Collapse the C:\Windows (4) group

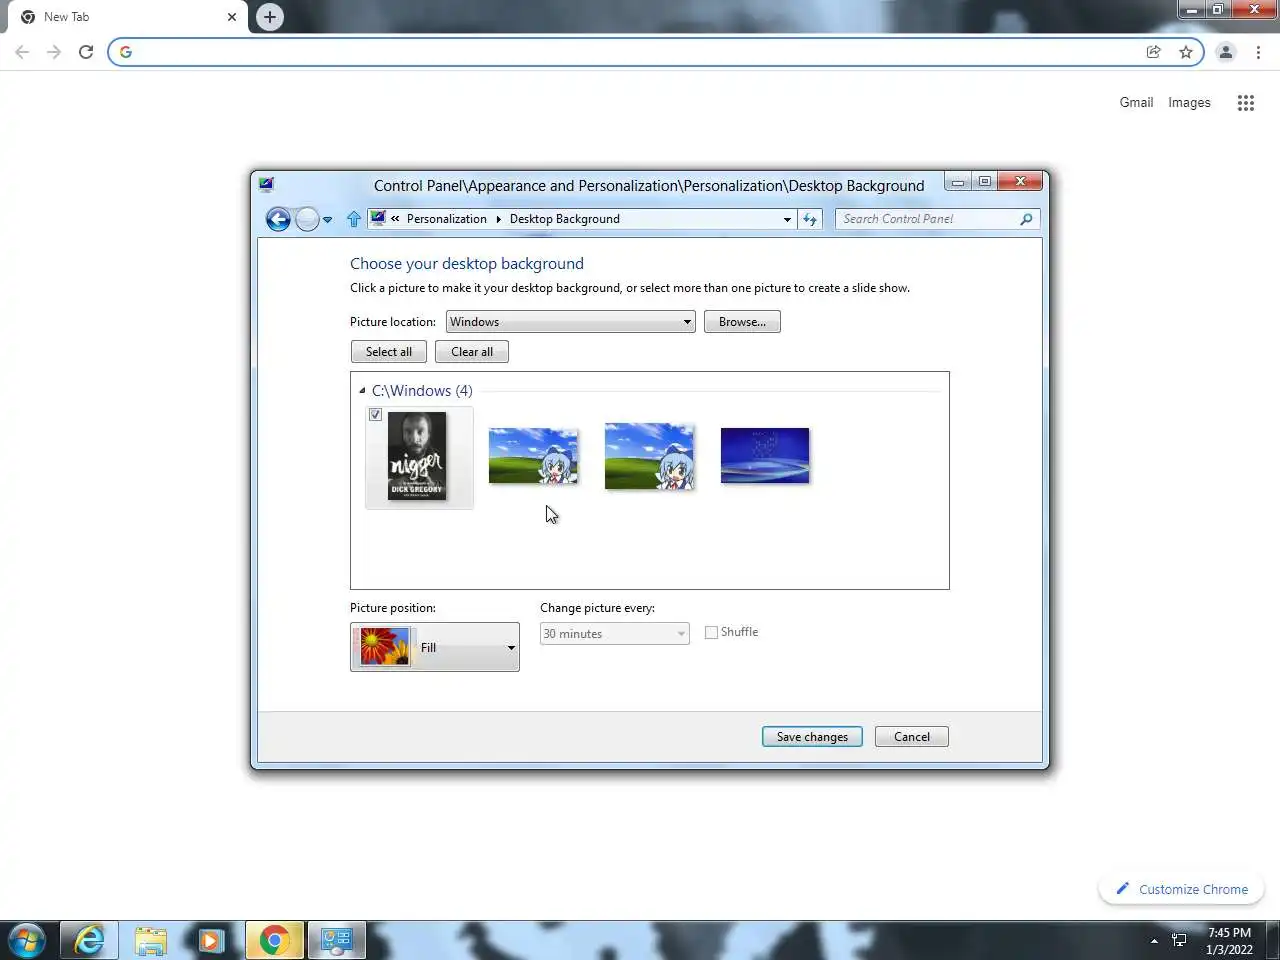362,391
